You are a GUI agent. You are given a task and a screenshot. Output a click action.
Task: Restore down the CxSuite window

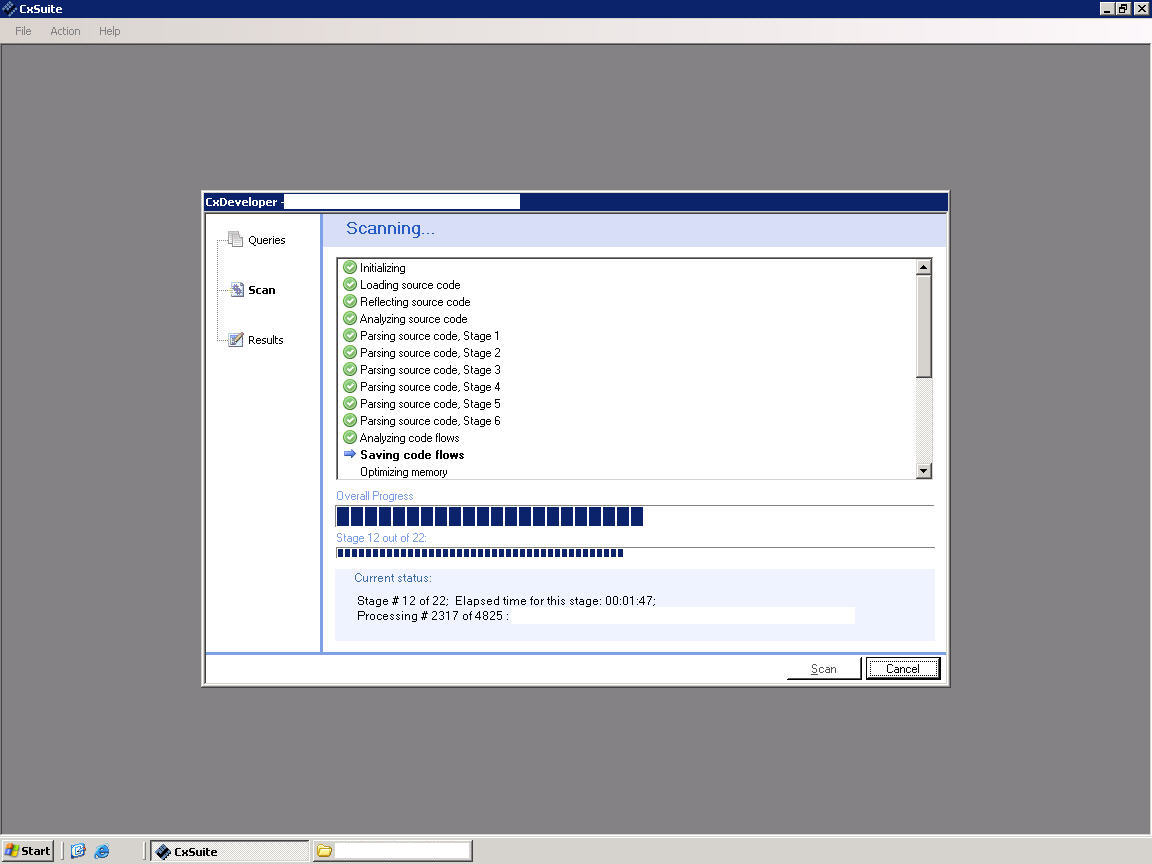tap(1123, 8)
